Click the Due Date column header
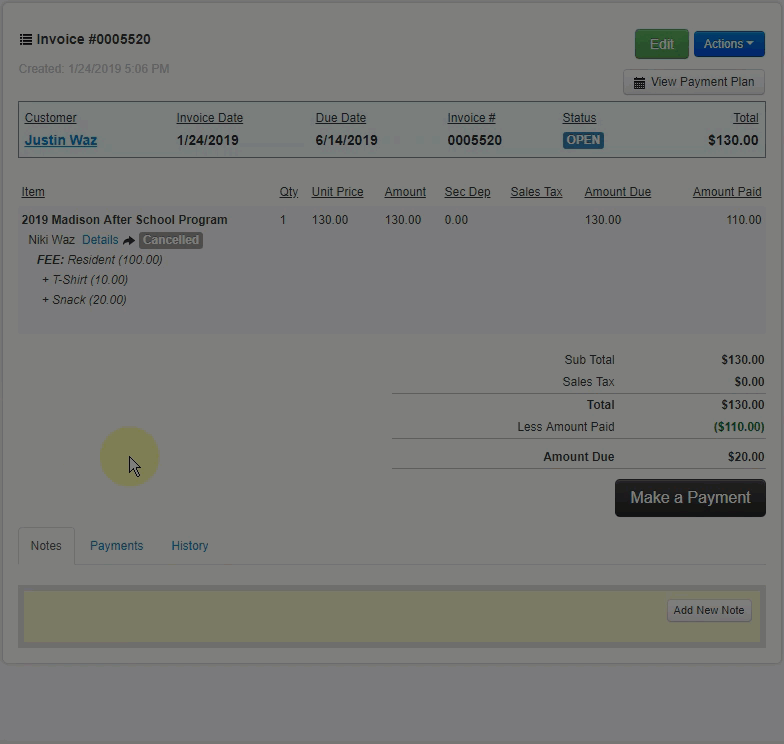The image size is (784, 744). pos(340,118)
